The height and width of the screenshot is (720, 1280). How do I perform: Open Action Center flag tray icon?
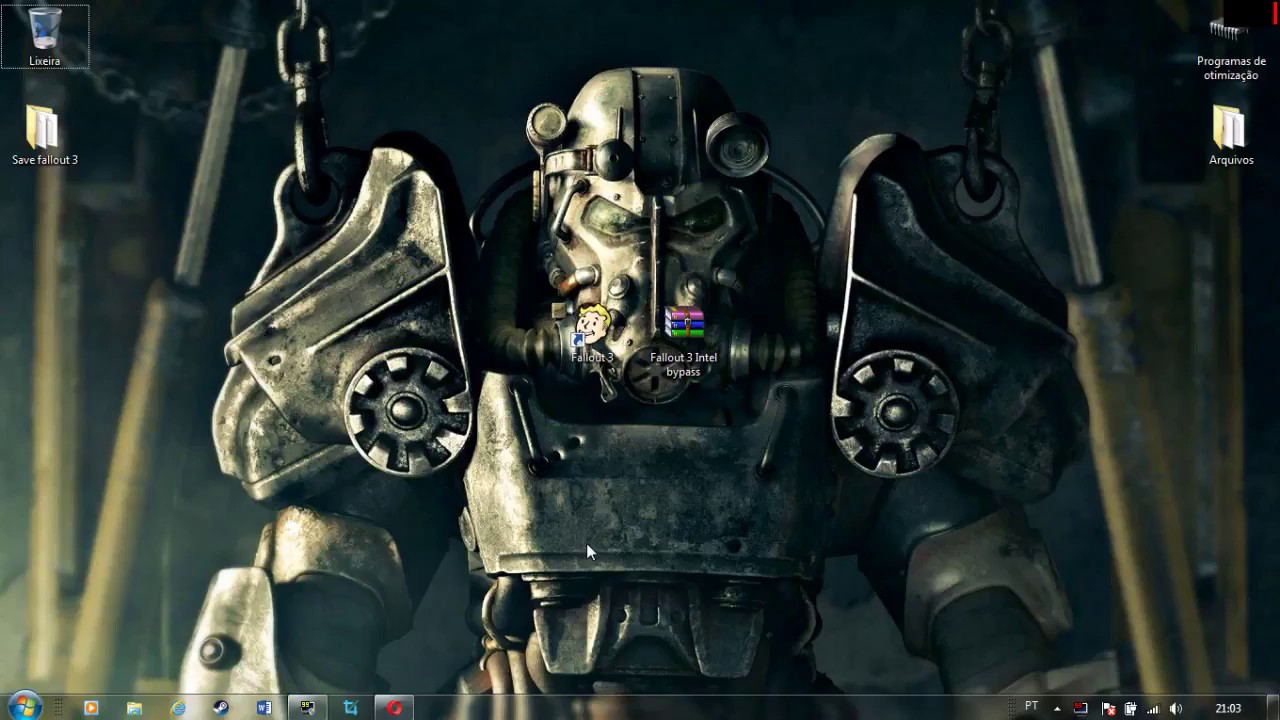[1108, 708]
